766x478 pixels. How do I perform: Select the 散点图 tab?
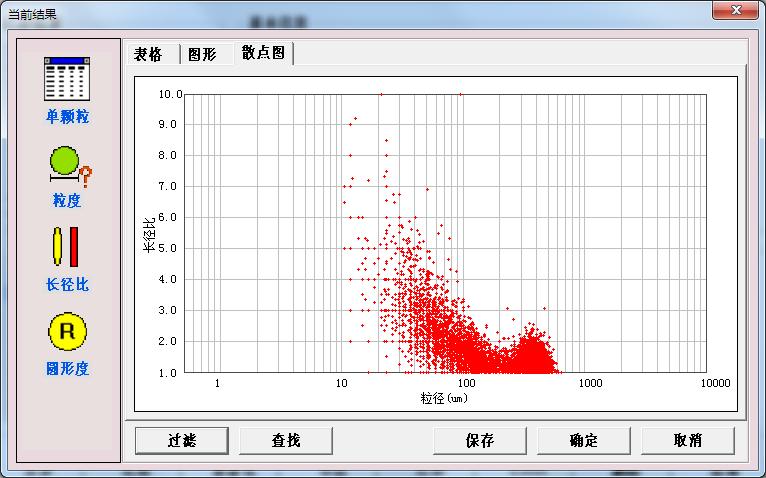[x=262, y=53]
